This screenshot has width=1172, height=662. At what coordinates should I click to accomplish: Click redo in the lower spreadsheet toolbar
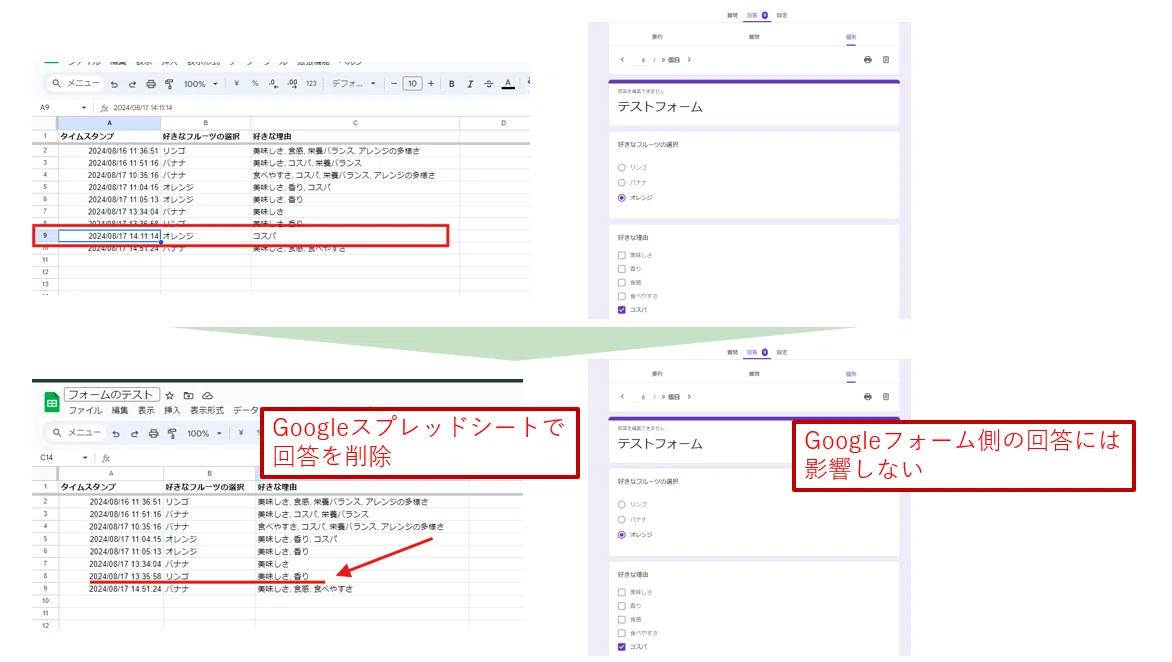pos(135,433)
